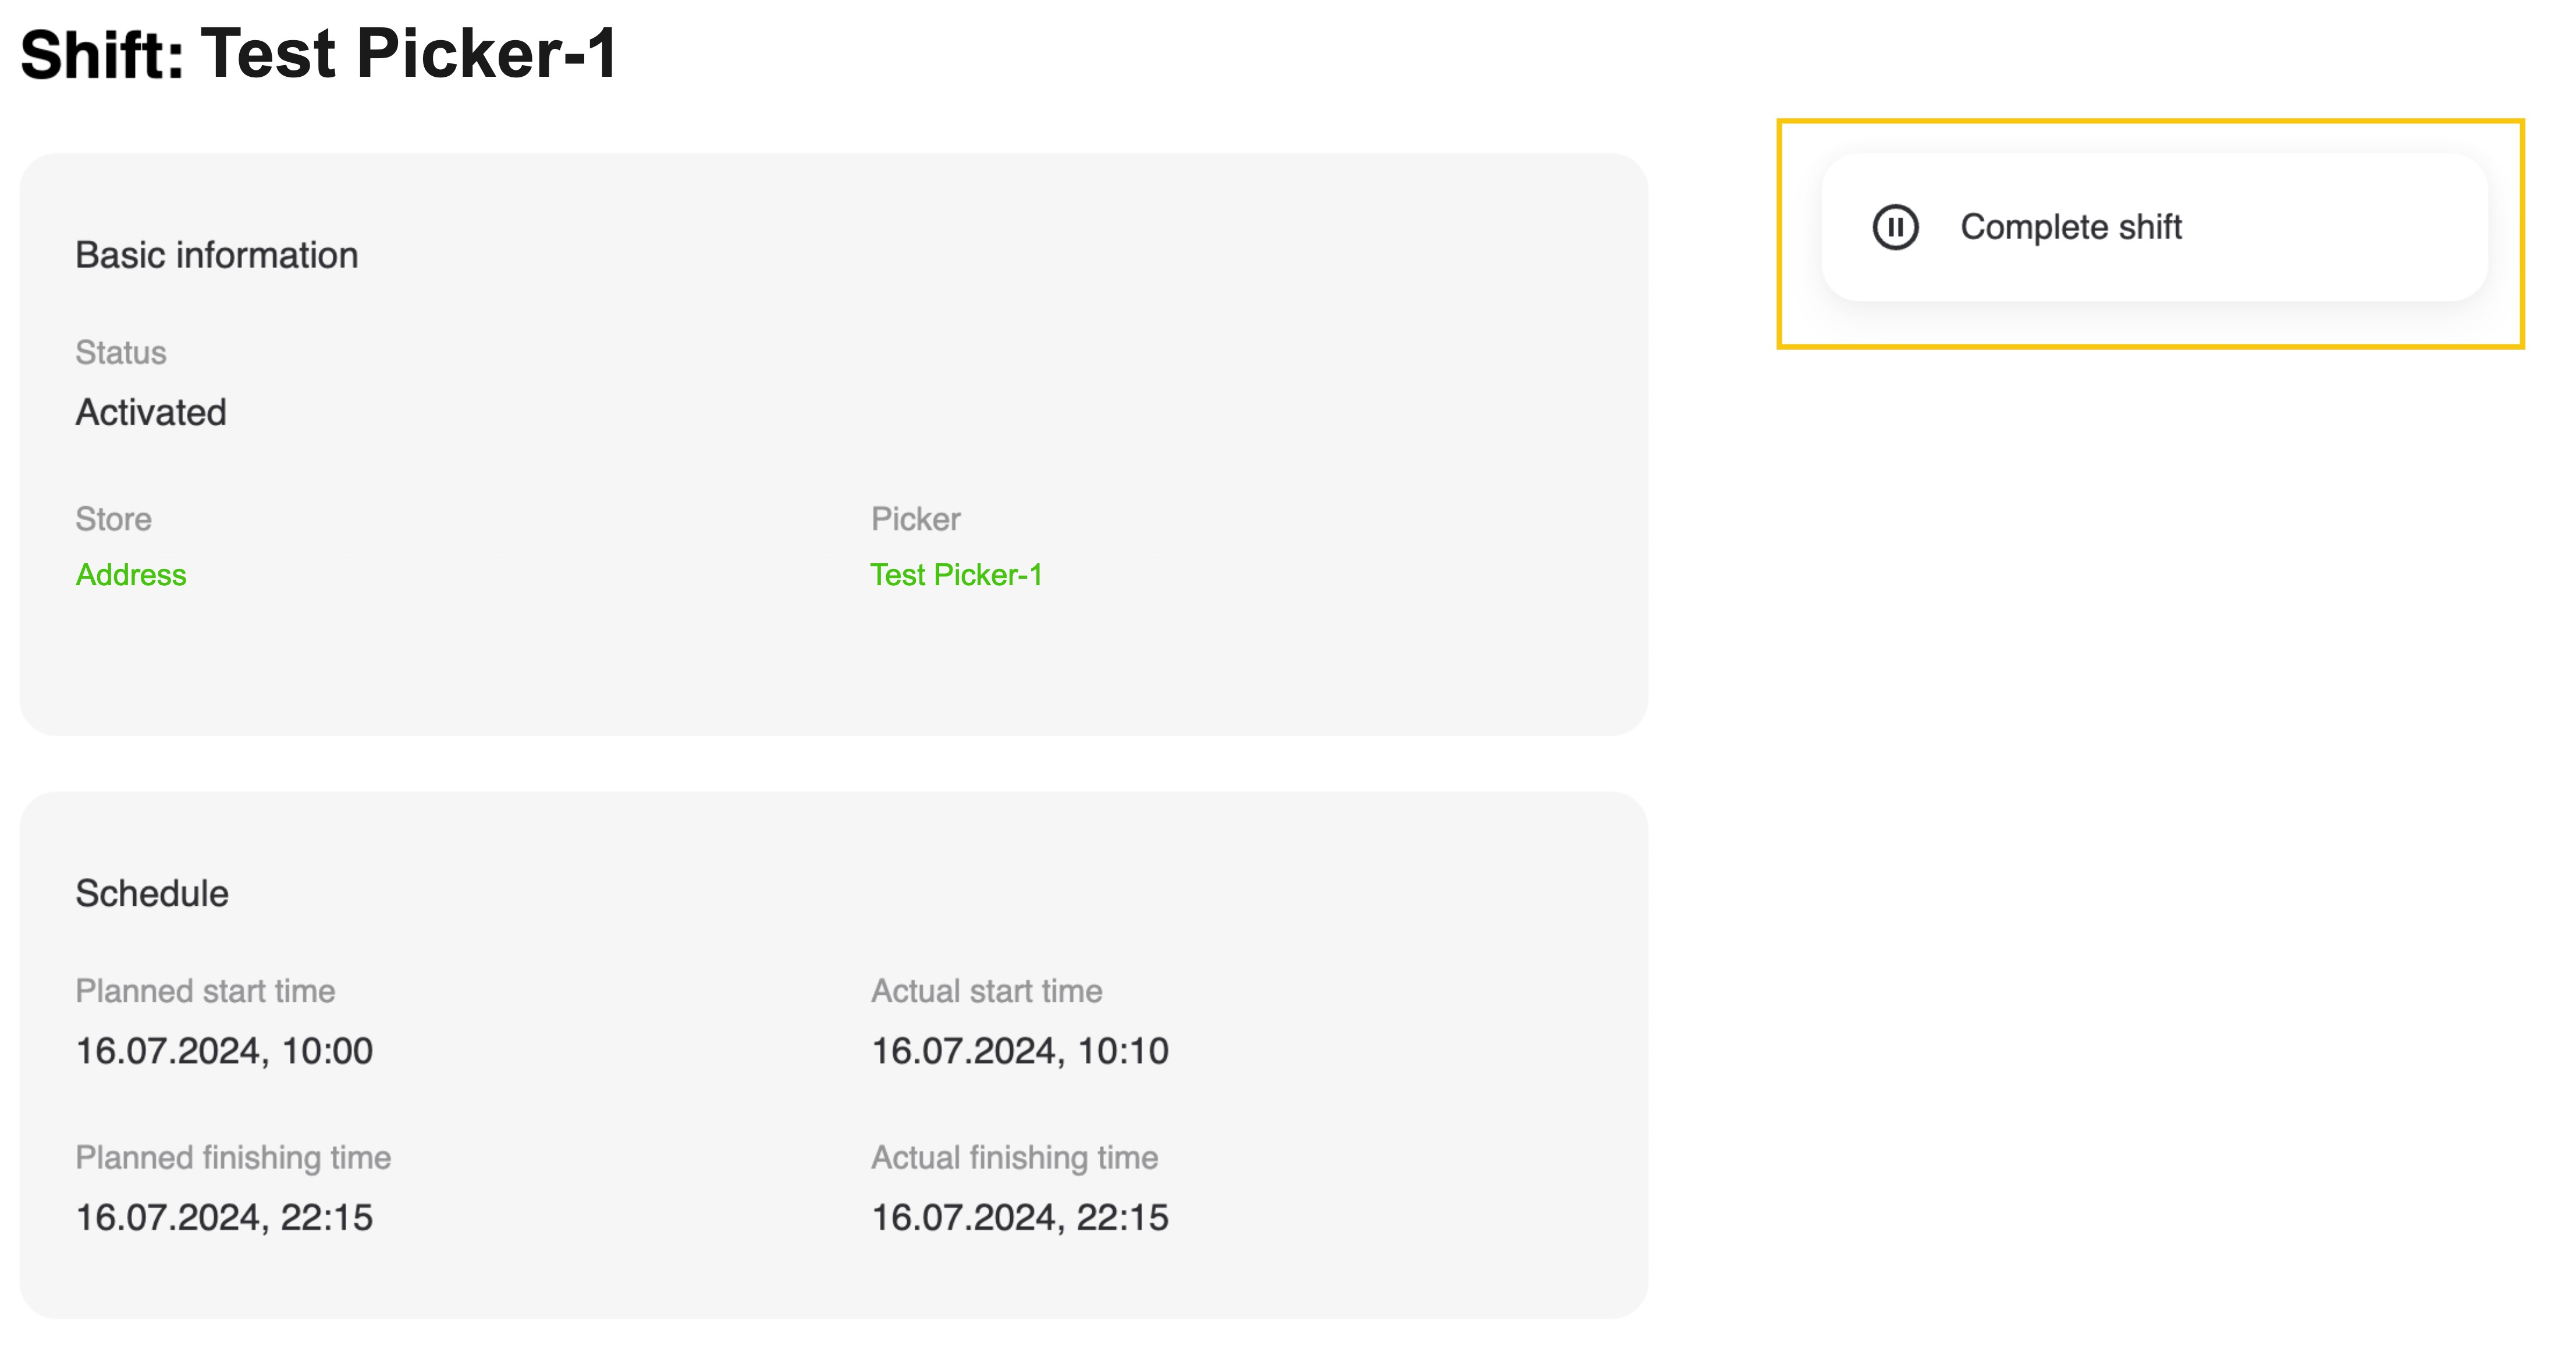Click the Store field label
The height and width of the screenshot is (1345, 2576).
(113, 519)
